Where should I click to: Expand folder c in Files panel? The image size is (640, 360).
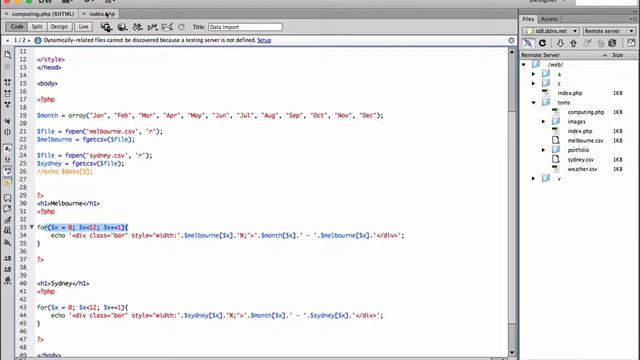tap(533, 84)
